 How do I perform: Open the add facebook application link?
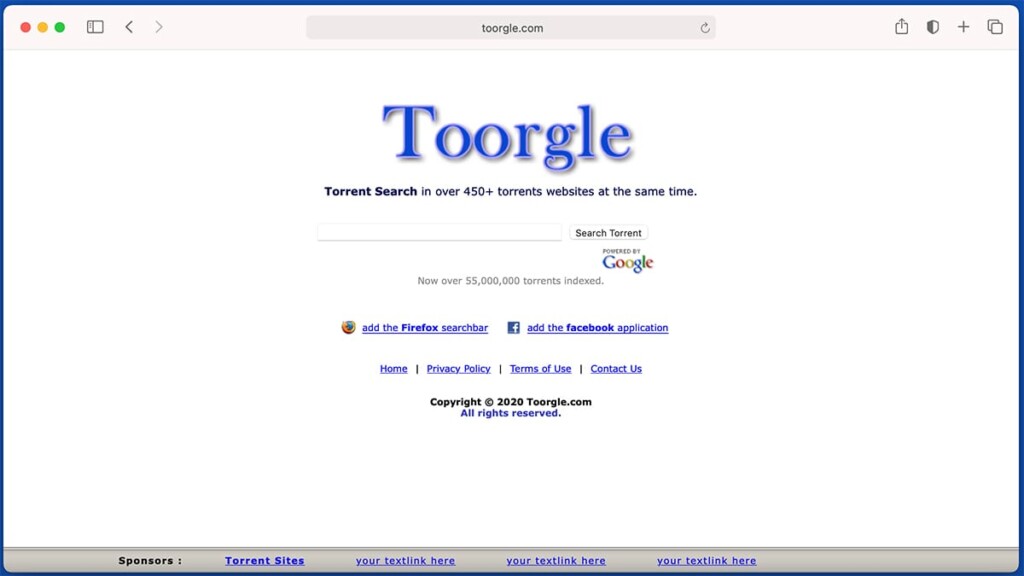click(598, 328)
